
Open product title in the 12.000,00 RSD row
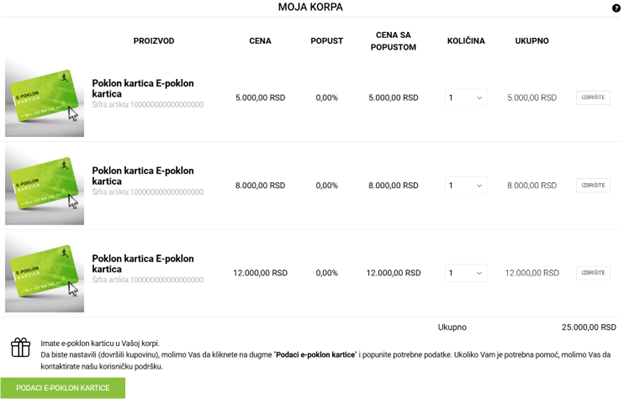click(143, 264)
